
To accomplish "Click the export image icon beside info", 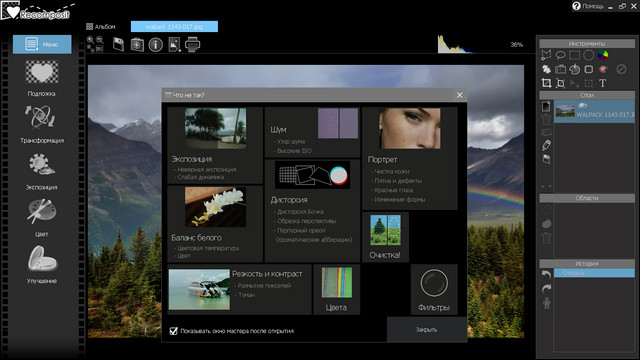I will click(174, 44).
